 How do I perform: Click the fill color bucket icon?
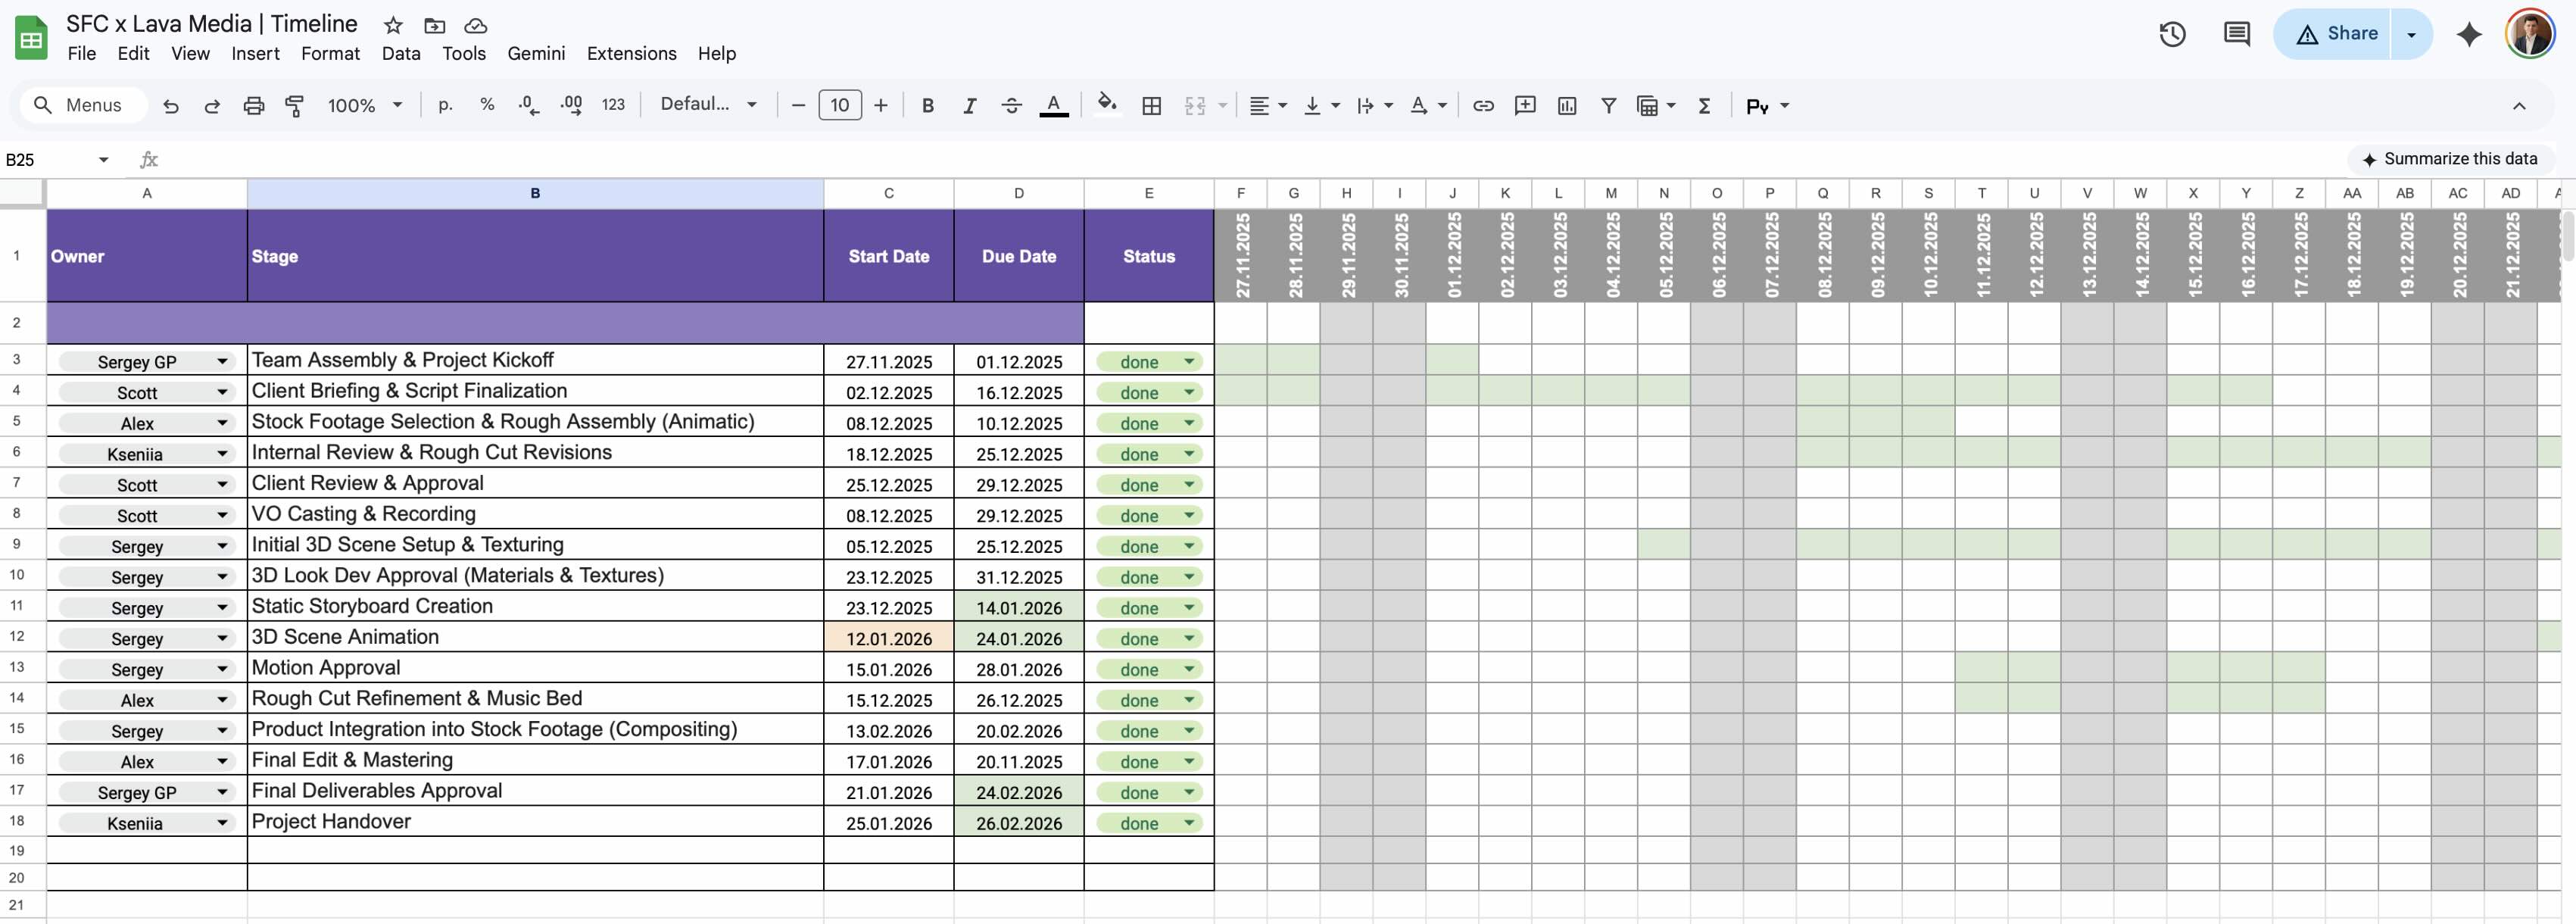[x=1106, y=105]
